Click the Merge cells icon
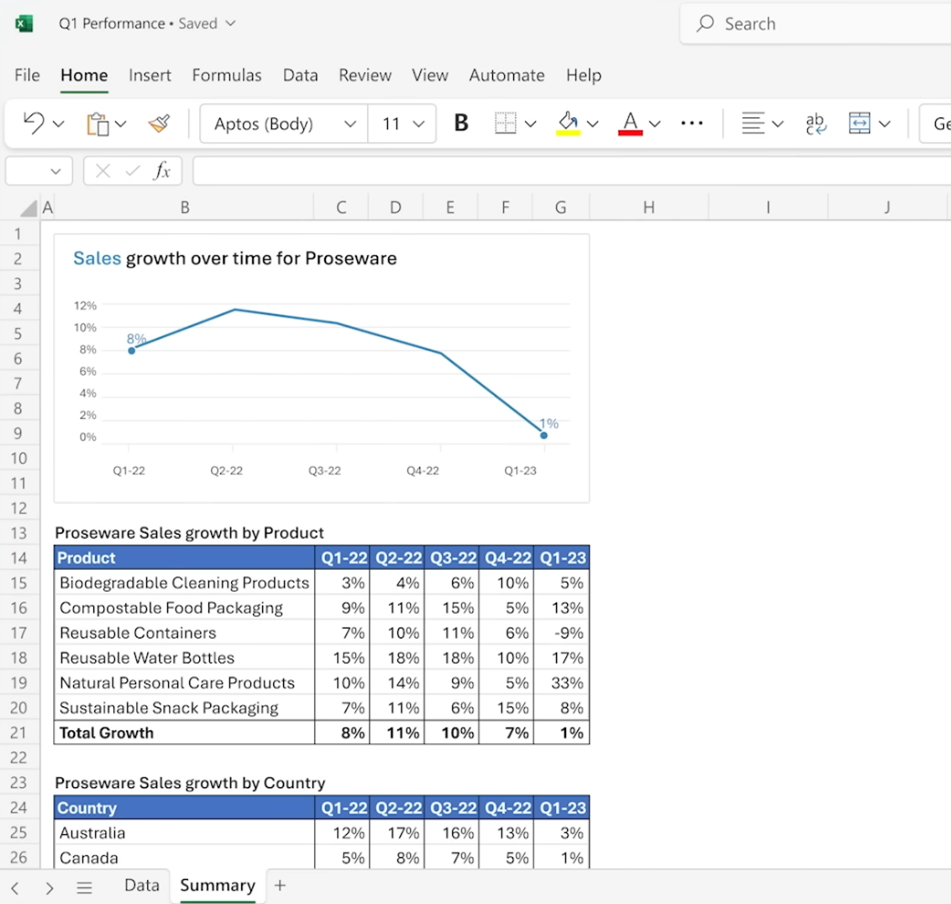 (859, 124)
